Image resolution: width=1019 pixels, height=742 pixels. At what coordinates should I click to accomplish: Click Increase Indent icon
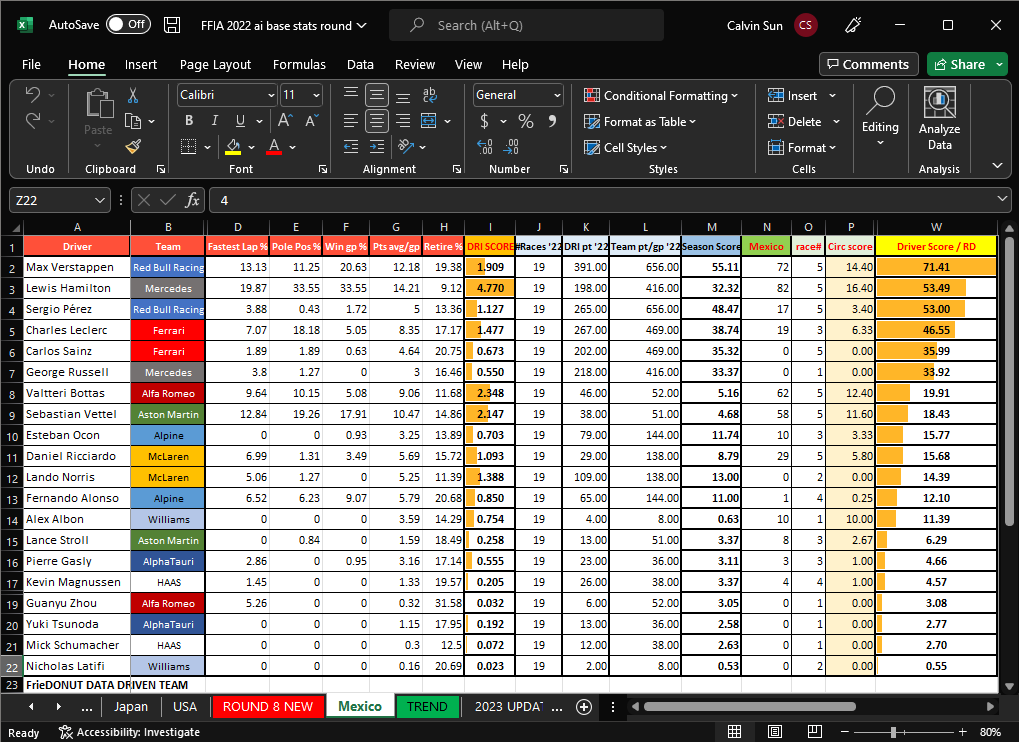[377, 147]
